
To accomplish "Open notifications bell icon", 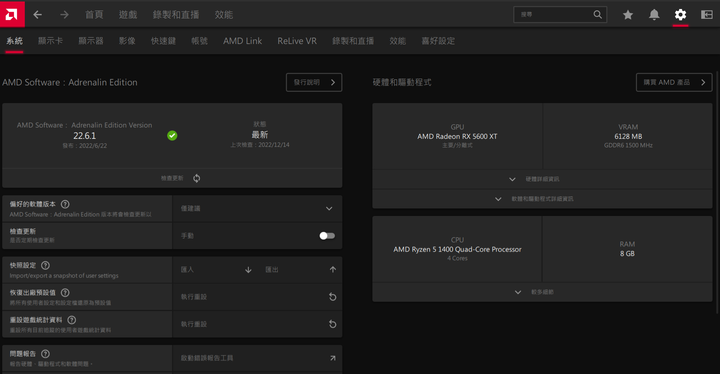I will (654, 15).
